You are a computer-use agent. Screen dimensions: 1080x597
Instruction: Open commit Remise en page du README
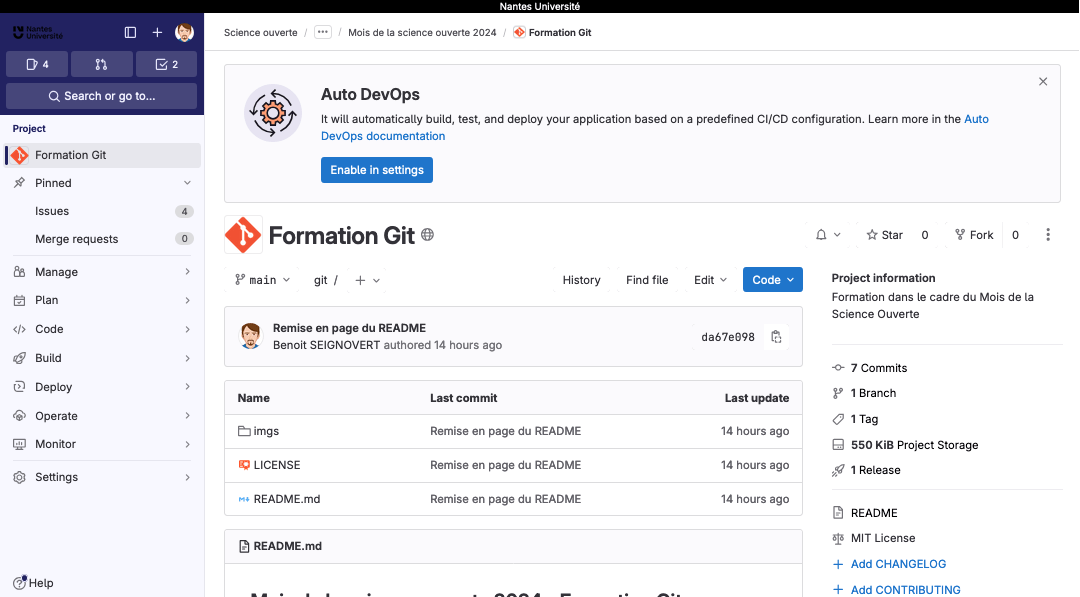point(349,328)
